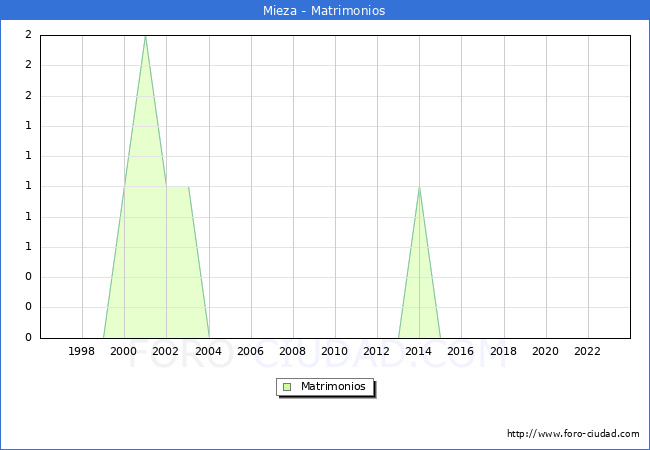Image resolution: width=650 pixels, height=450 pixels.
Task: Click x-axis label 2010
Action: (335, 351)
